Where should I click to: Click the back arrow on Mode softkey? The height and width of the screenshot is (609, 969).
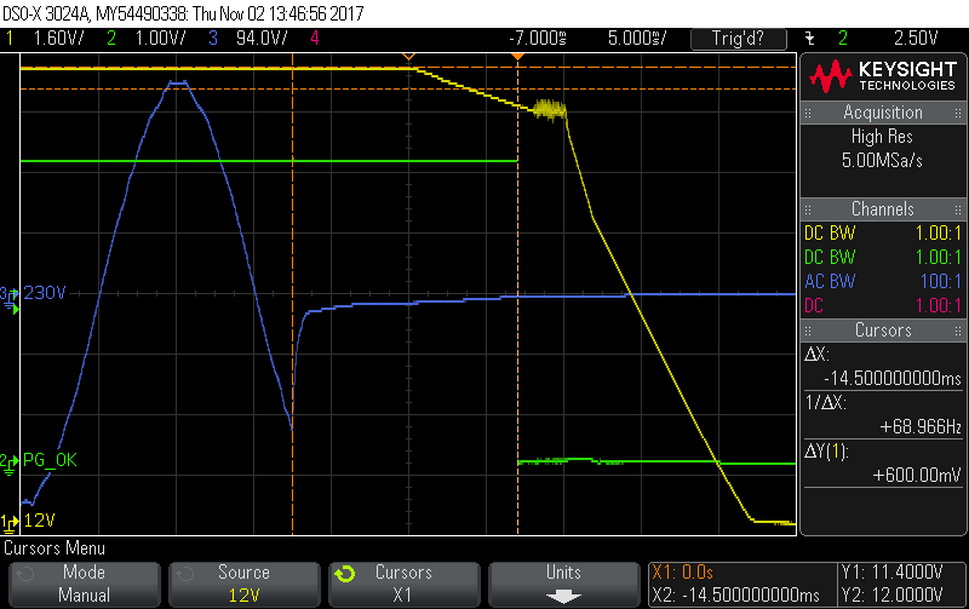click(x=25, y=574)
